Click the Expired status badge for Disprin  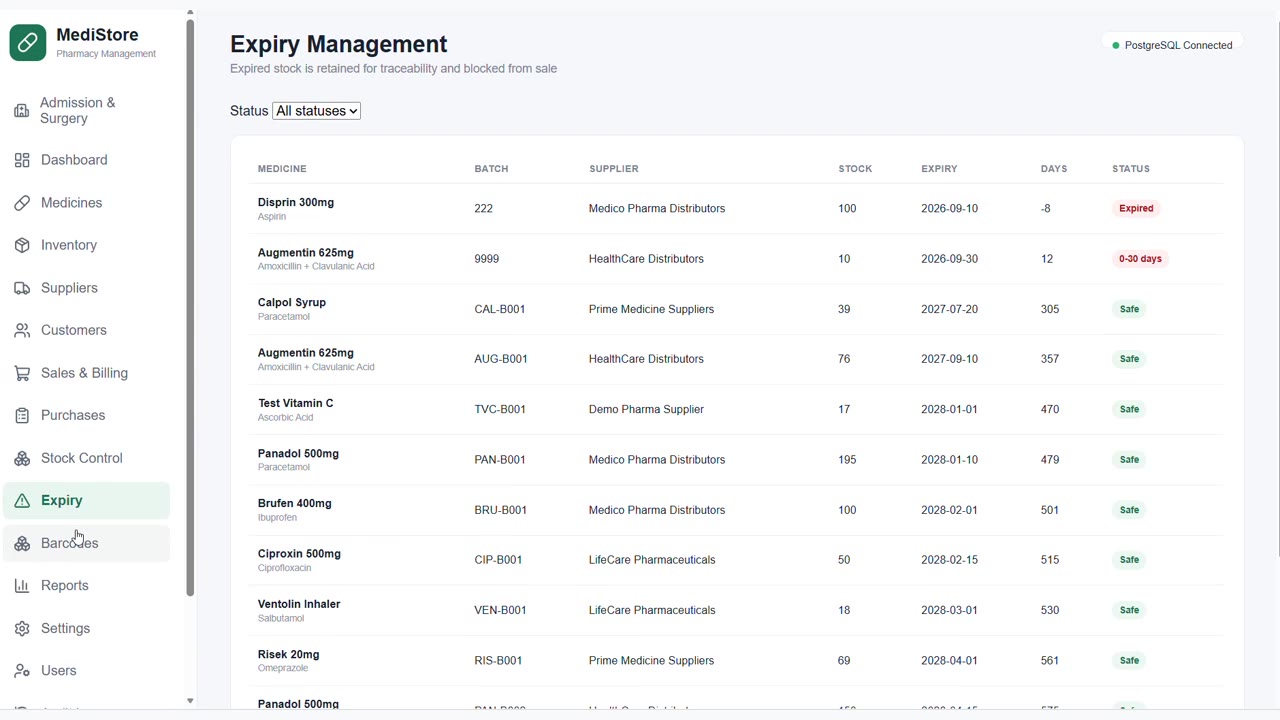(x=1136, y=208)
